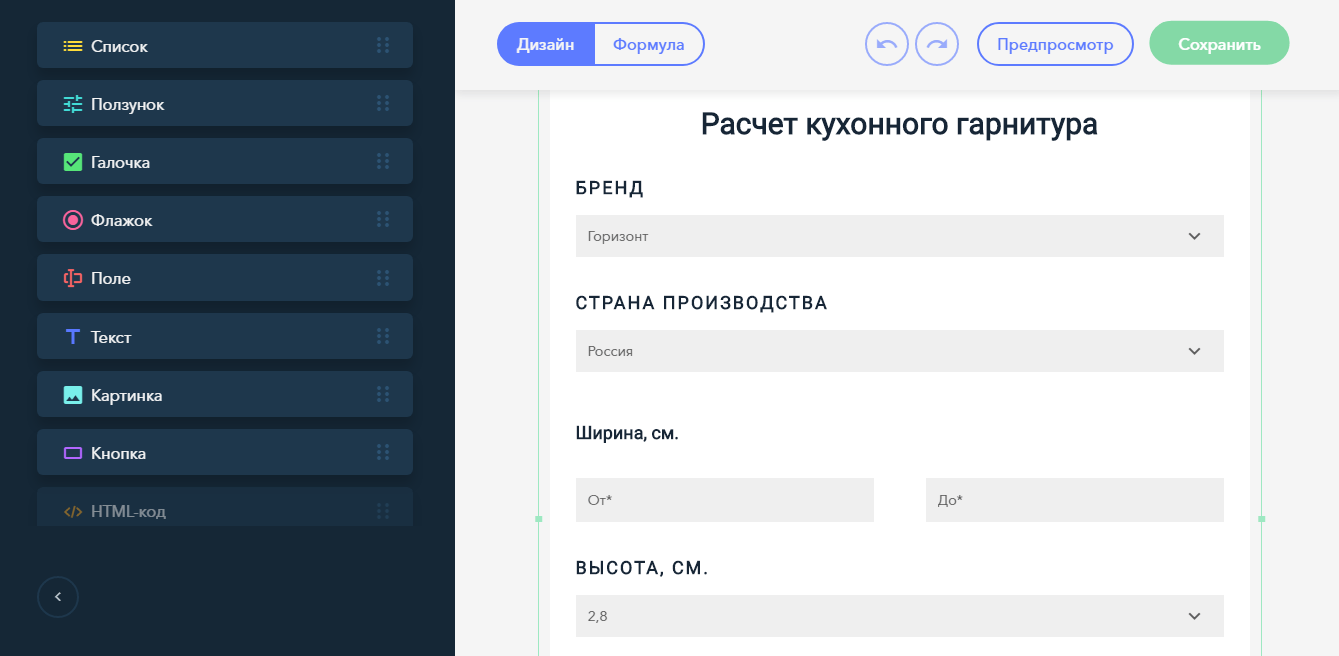Click the От* width input field
This screenshot has width=1339, height=656.
click(725, 500)
